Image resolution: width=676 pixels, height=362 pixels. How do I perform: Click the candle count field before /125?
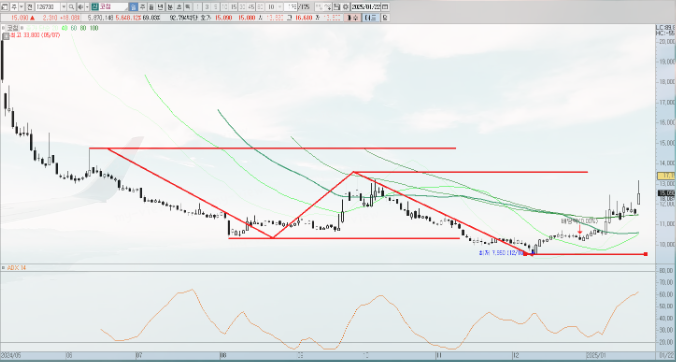tap(291, 6)
